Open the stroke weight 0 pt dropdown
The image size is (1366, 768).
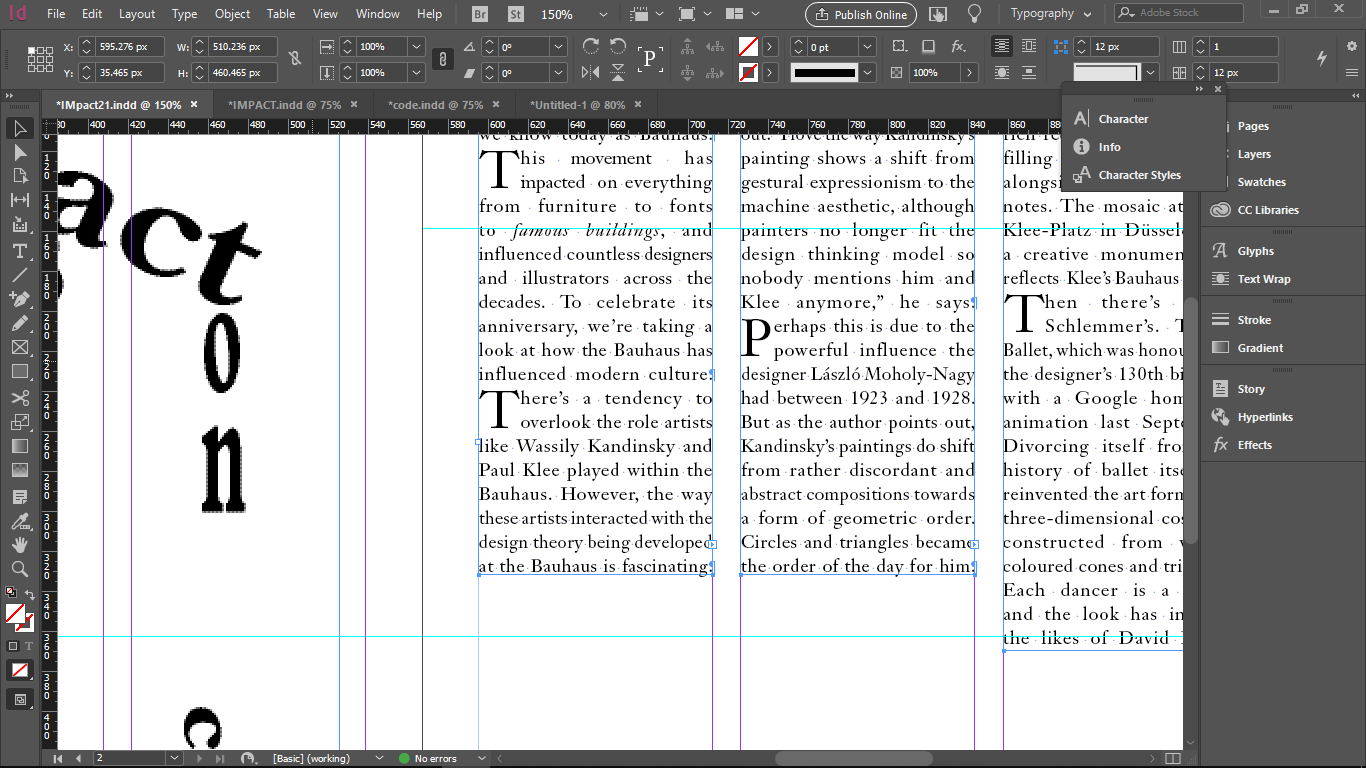pos(867,47)
